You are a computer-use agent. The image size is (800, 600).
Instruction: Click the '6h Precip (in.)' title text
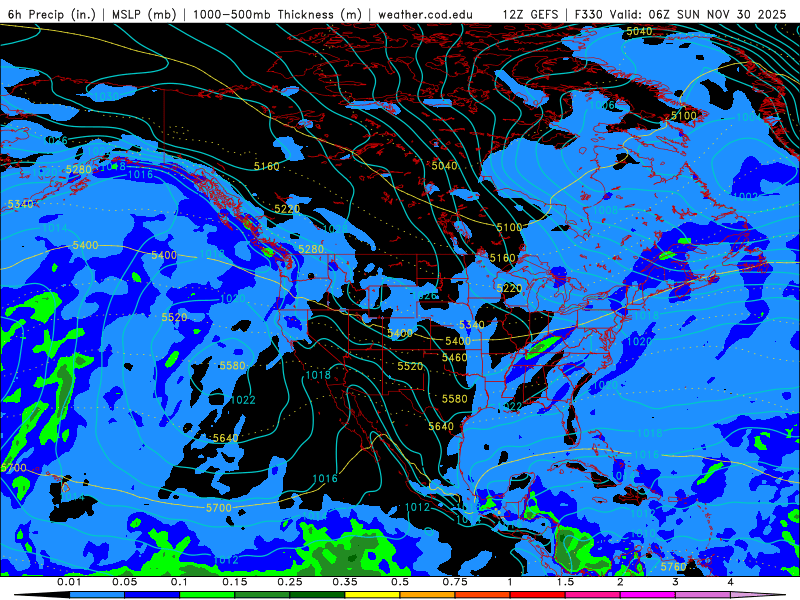tap(52, 14)
